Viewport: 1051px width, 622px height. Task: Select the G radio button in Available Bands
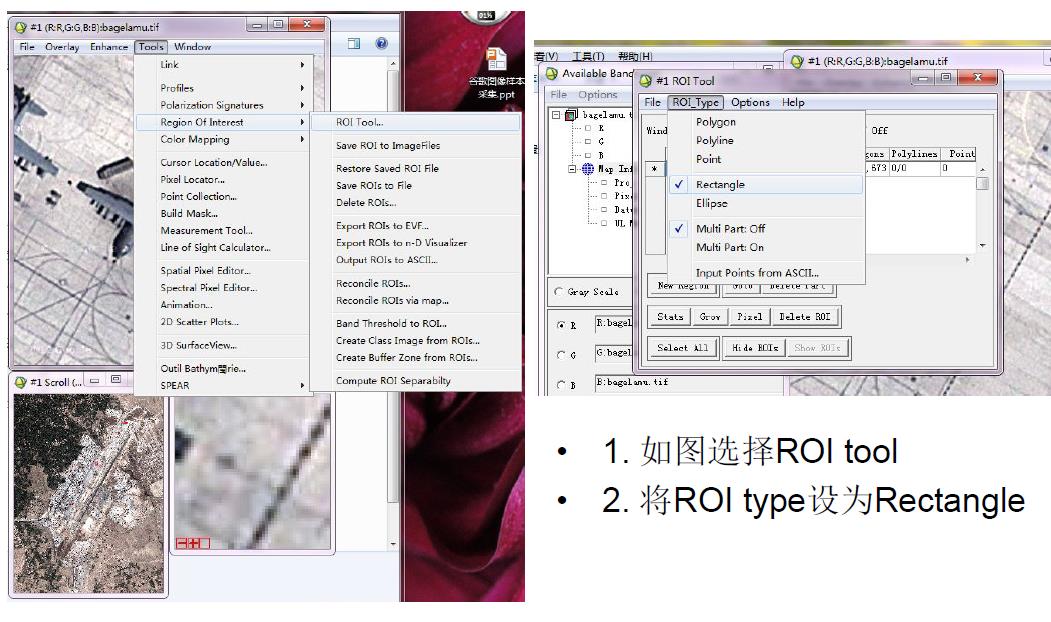(x=562, y=355)
